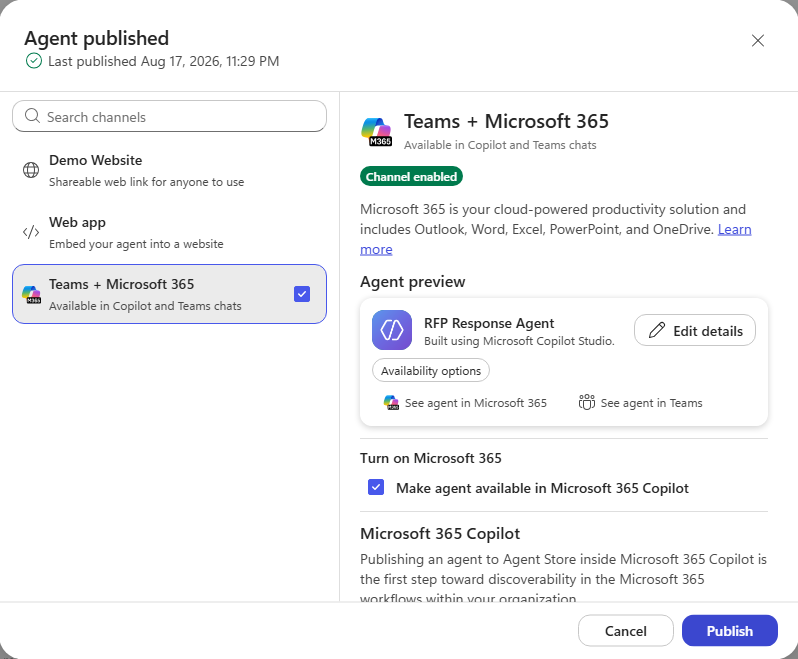The height and width of the screenshot is (659, 798).
Task: Click the Last published timestamp text
Action: point(163,62)
